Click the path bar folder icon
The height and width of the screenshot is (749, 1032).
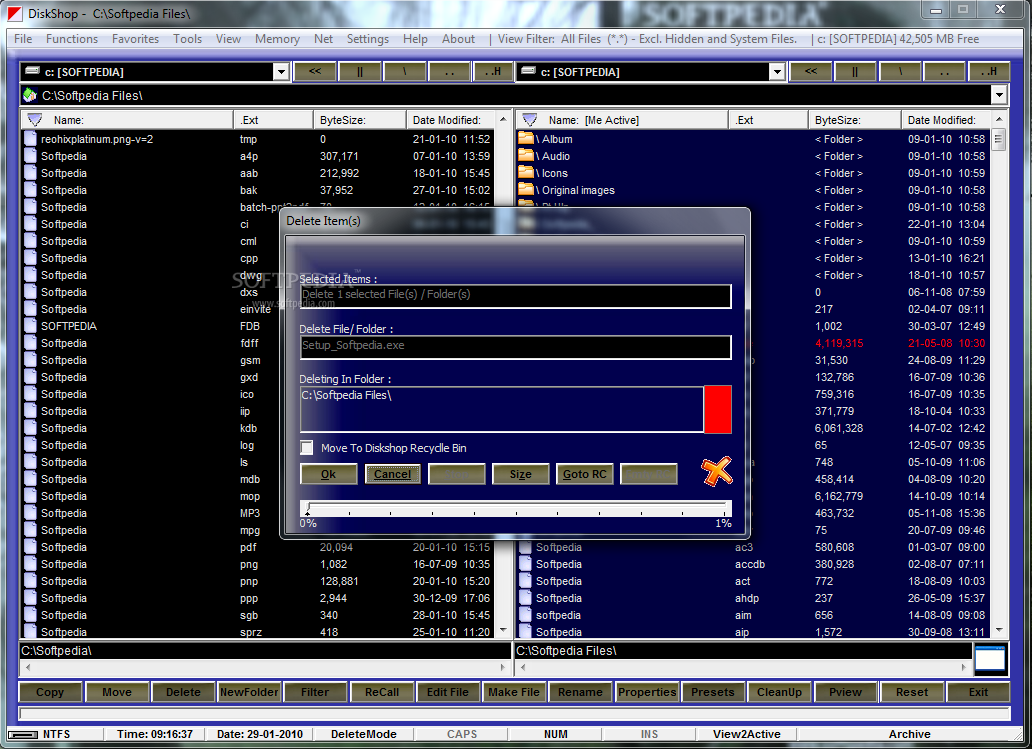[30, 95]
